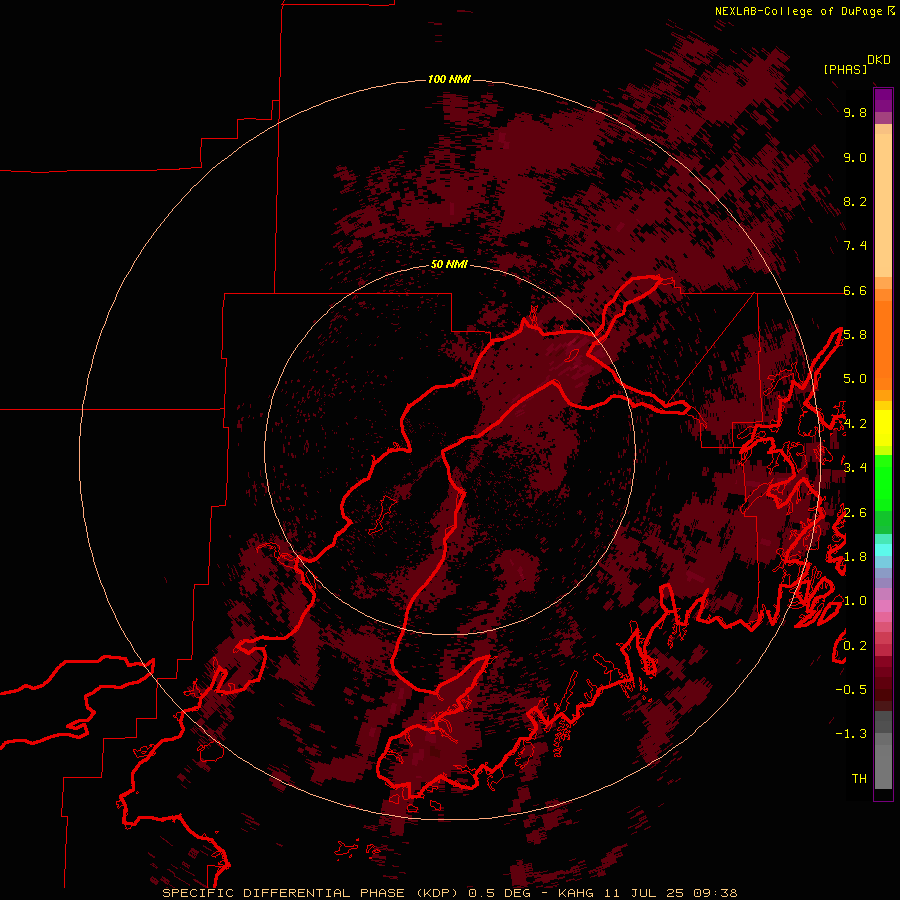The width and height of the screenshot is (900, 900).
Task: Click the 8.2 value on the color scale
Action: (855, 201)
